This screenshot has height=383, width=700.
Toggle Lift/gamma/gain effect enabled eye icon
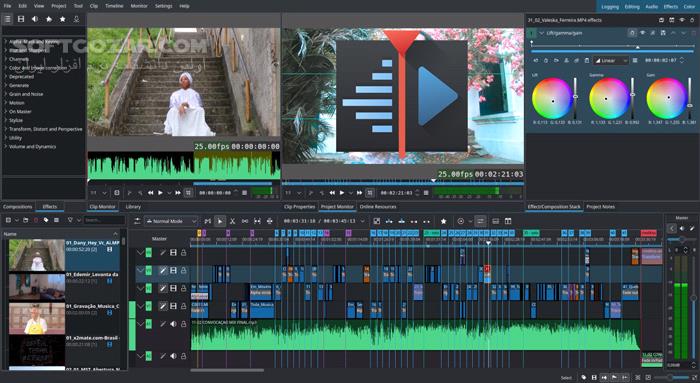tap(642, 33)
